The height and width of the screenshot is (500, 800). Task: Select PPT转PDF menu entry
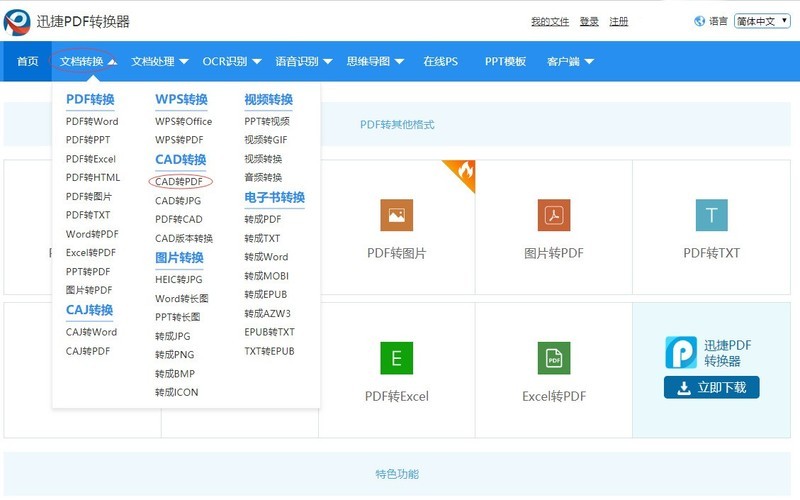pos(88,272)
